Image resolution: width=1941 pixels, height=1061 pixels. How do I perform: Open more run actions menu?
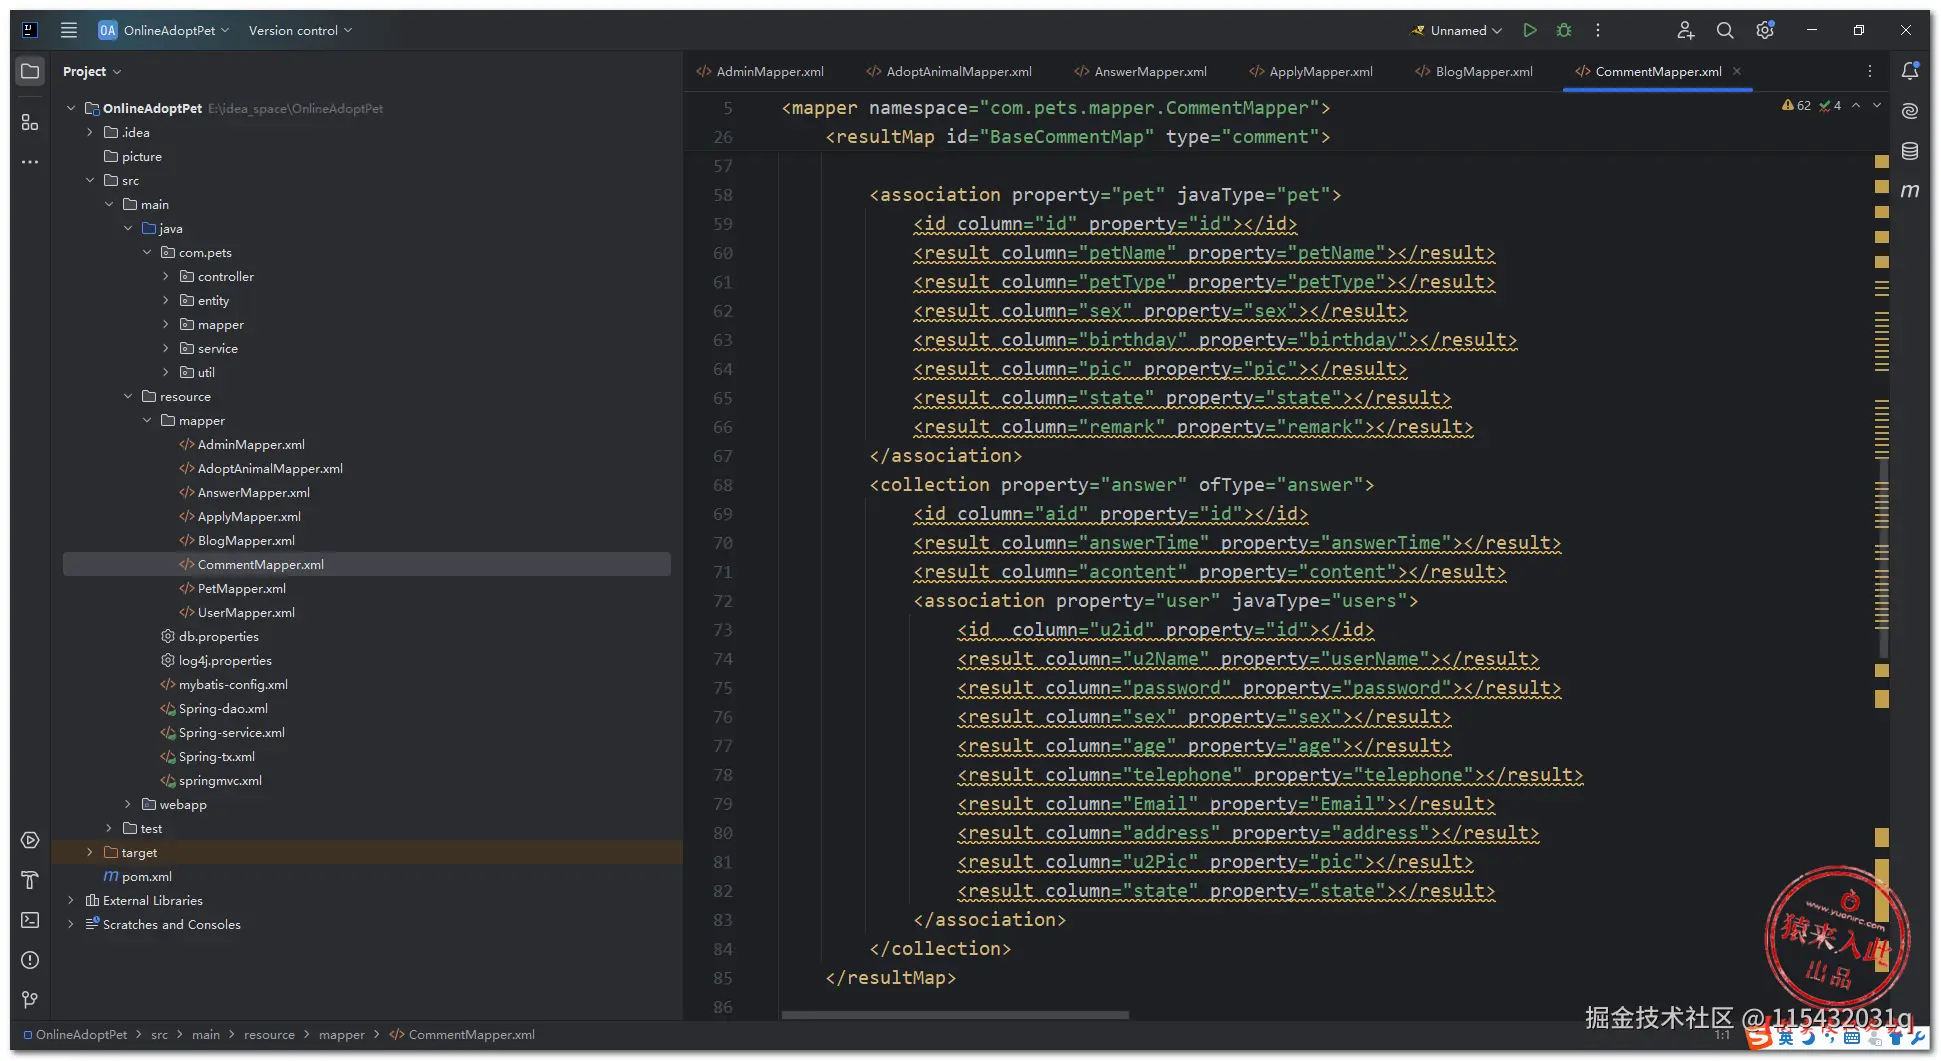[x=1598, y=30]
